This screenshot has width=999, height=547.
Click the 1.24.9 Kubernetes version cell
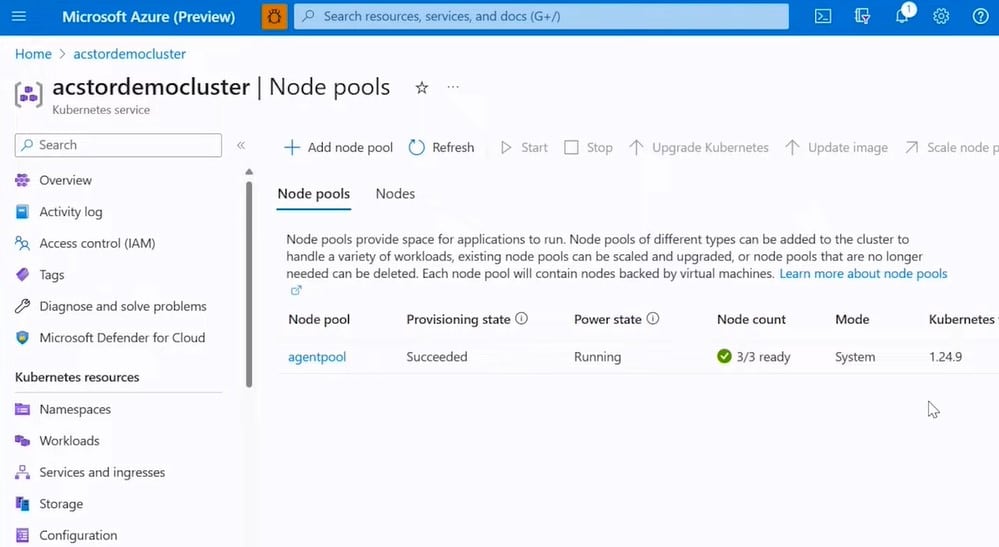click(x=945, y=357)
